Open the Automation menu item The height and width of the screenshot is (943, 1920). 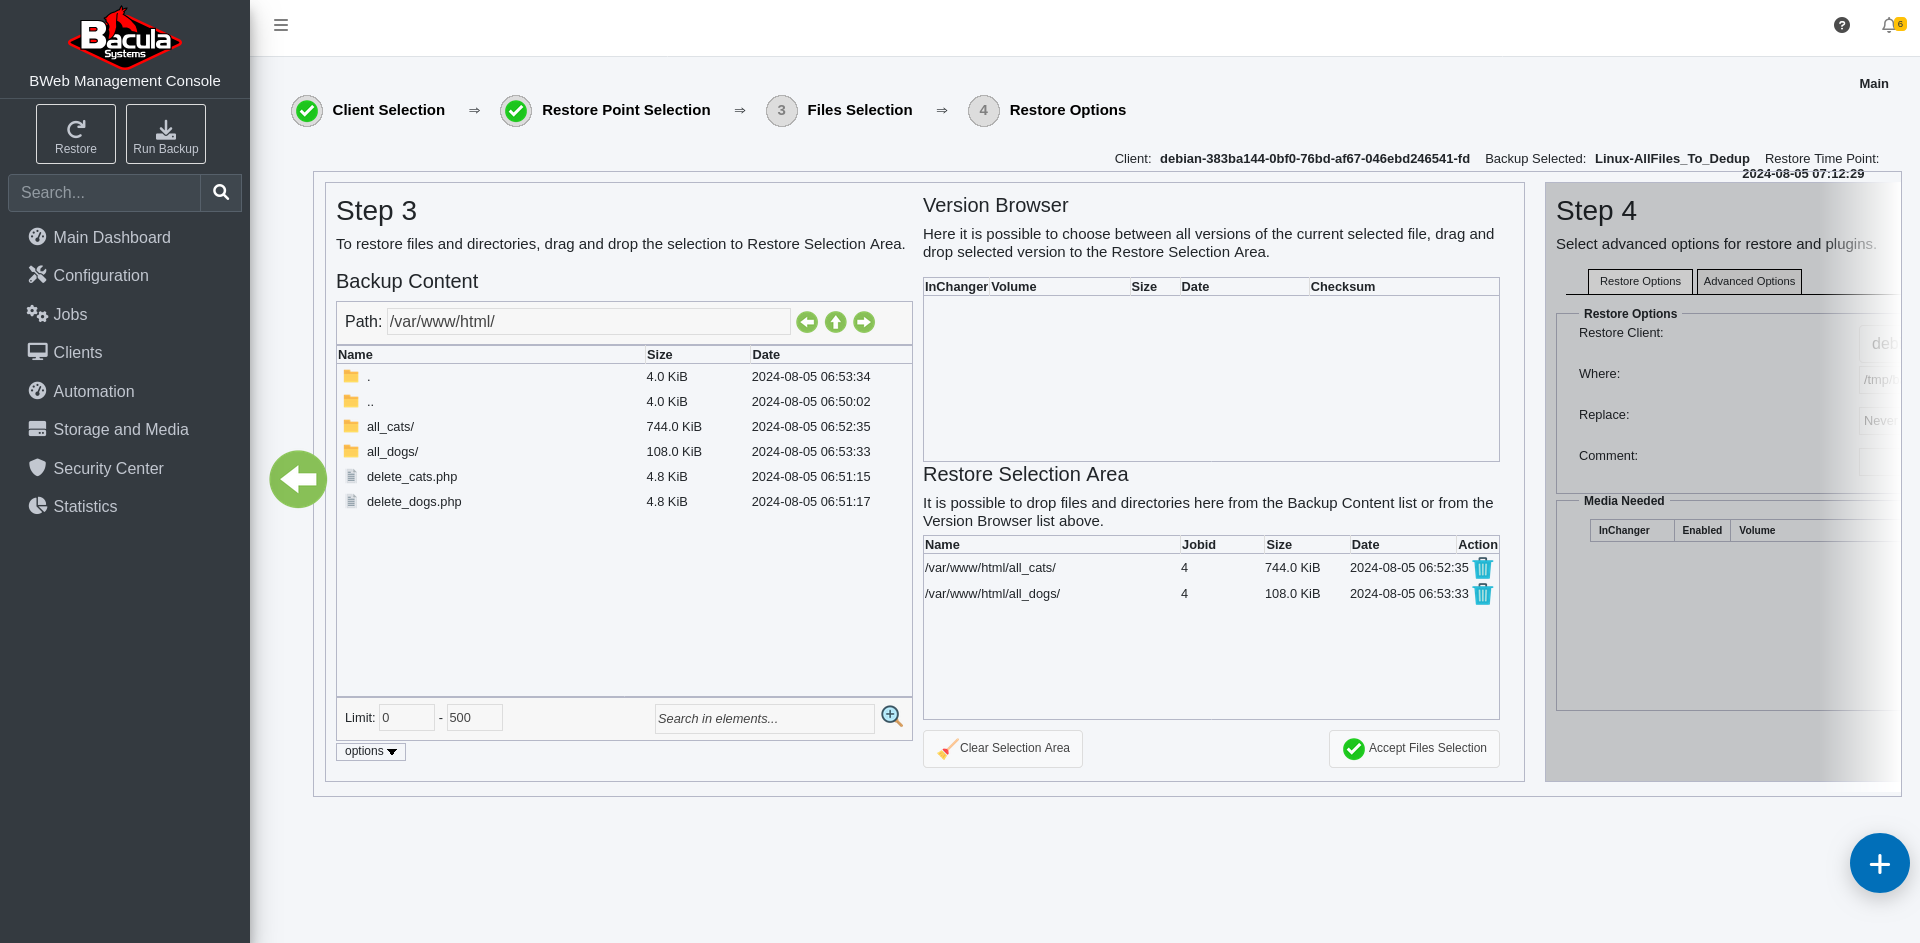coord(94,391)
